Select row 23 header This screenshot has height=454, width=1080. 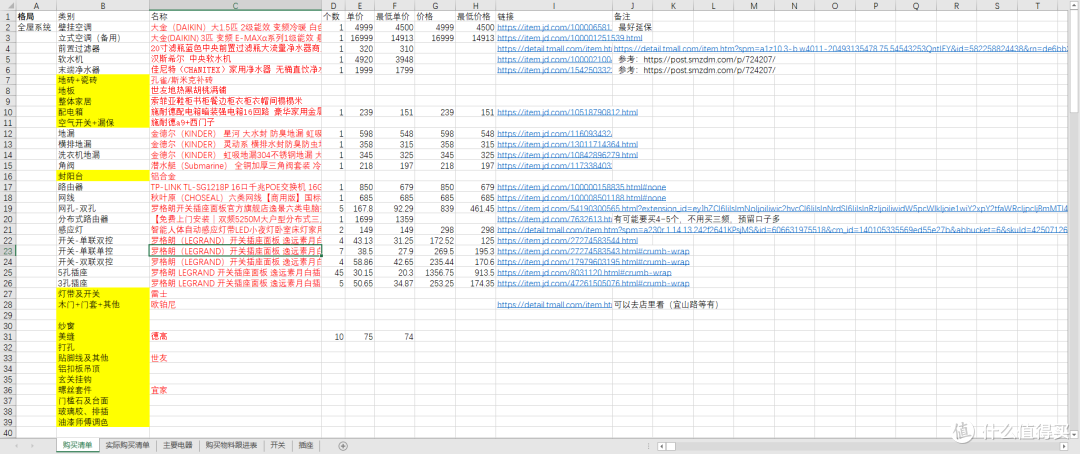pyautogui.click(x=8, y=251)
